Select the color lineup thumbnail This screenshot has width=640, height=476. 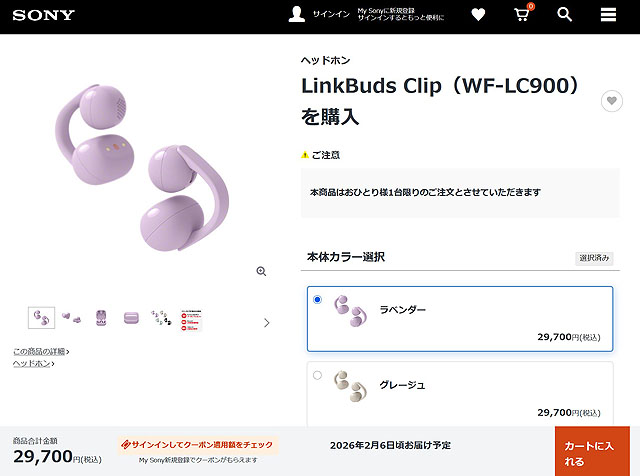tap(161, 318)
